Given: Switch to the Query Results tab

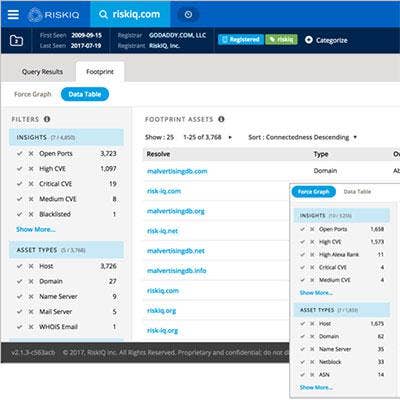Looking at the screenshot, I should [42, 72].
